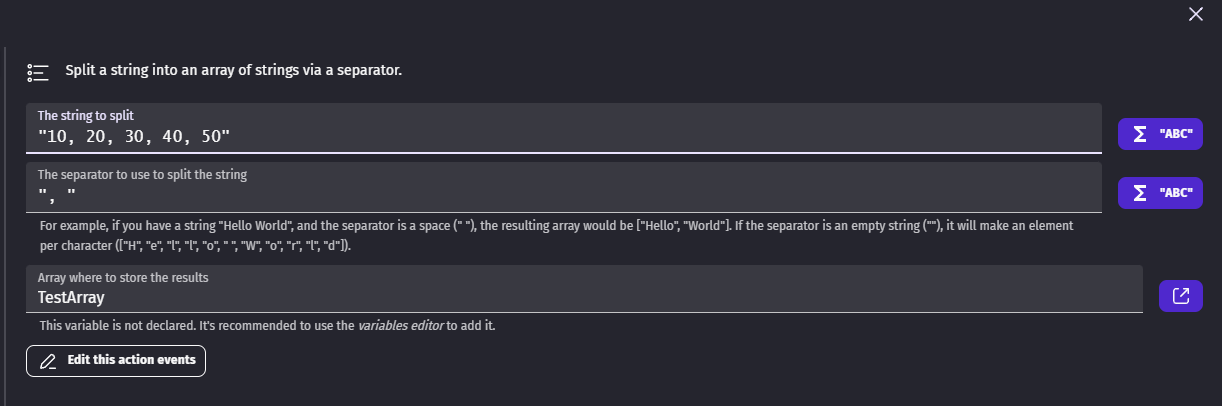1222x406 pixels.
Task: Open expression editor for the string to split
Action: tap(1160, 134)
